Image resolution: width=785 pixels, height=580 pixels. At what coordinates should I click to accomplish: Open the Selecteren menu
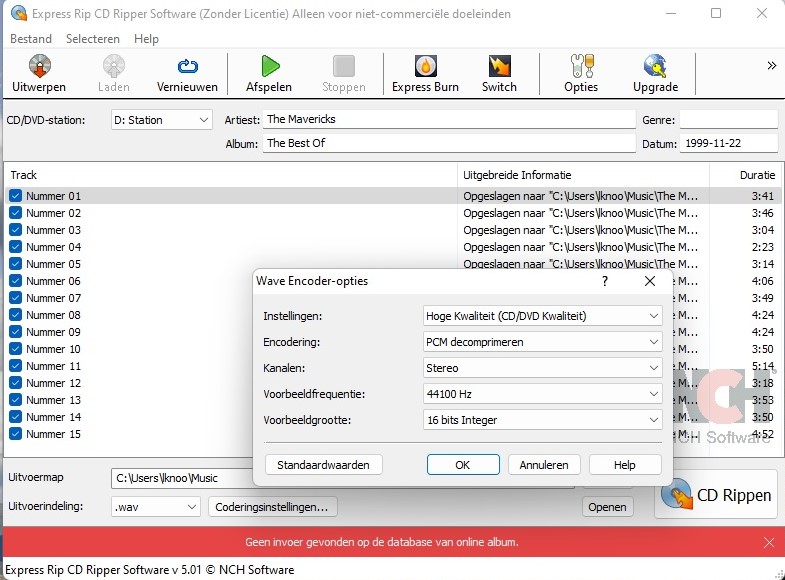pyautogui.click(x=93, y=39)
